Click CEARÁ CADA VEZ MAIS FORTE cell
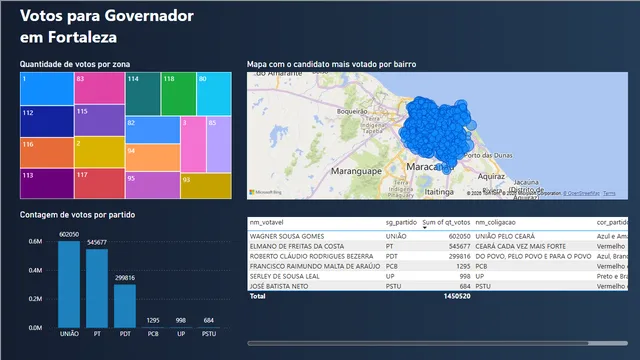 (x=520, y=246)
